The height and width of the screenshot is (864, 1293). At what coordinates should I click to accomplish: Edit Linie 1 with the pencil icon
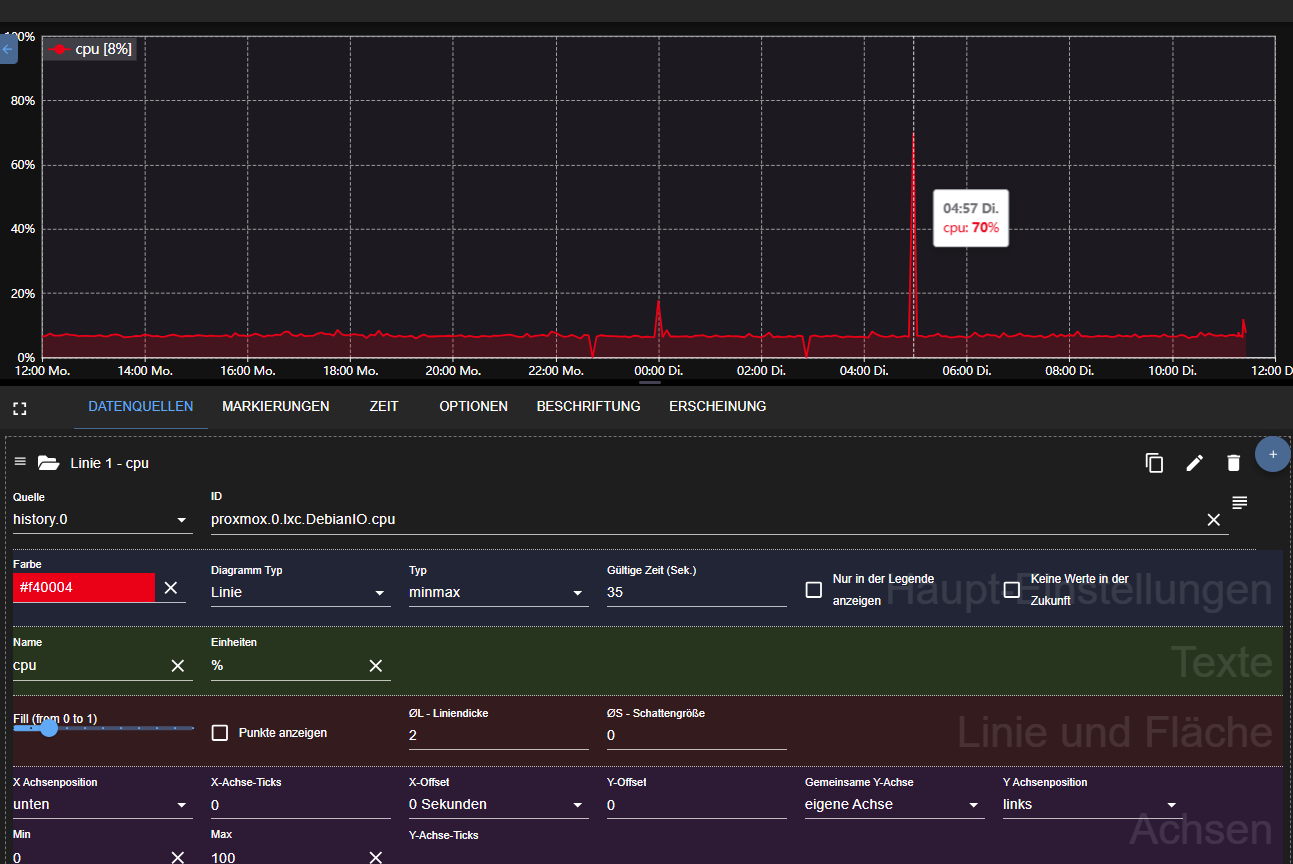pos(1194,463)
